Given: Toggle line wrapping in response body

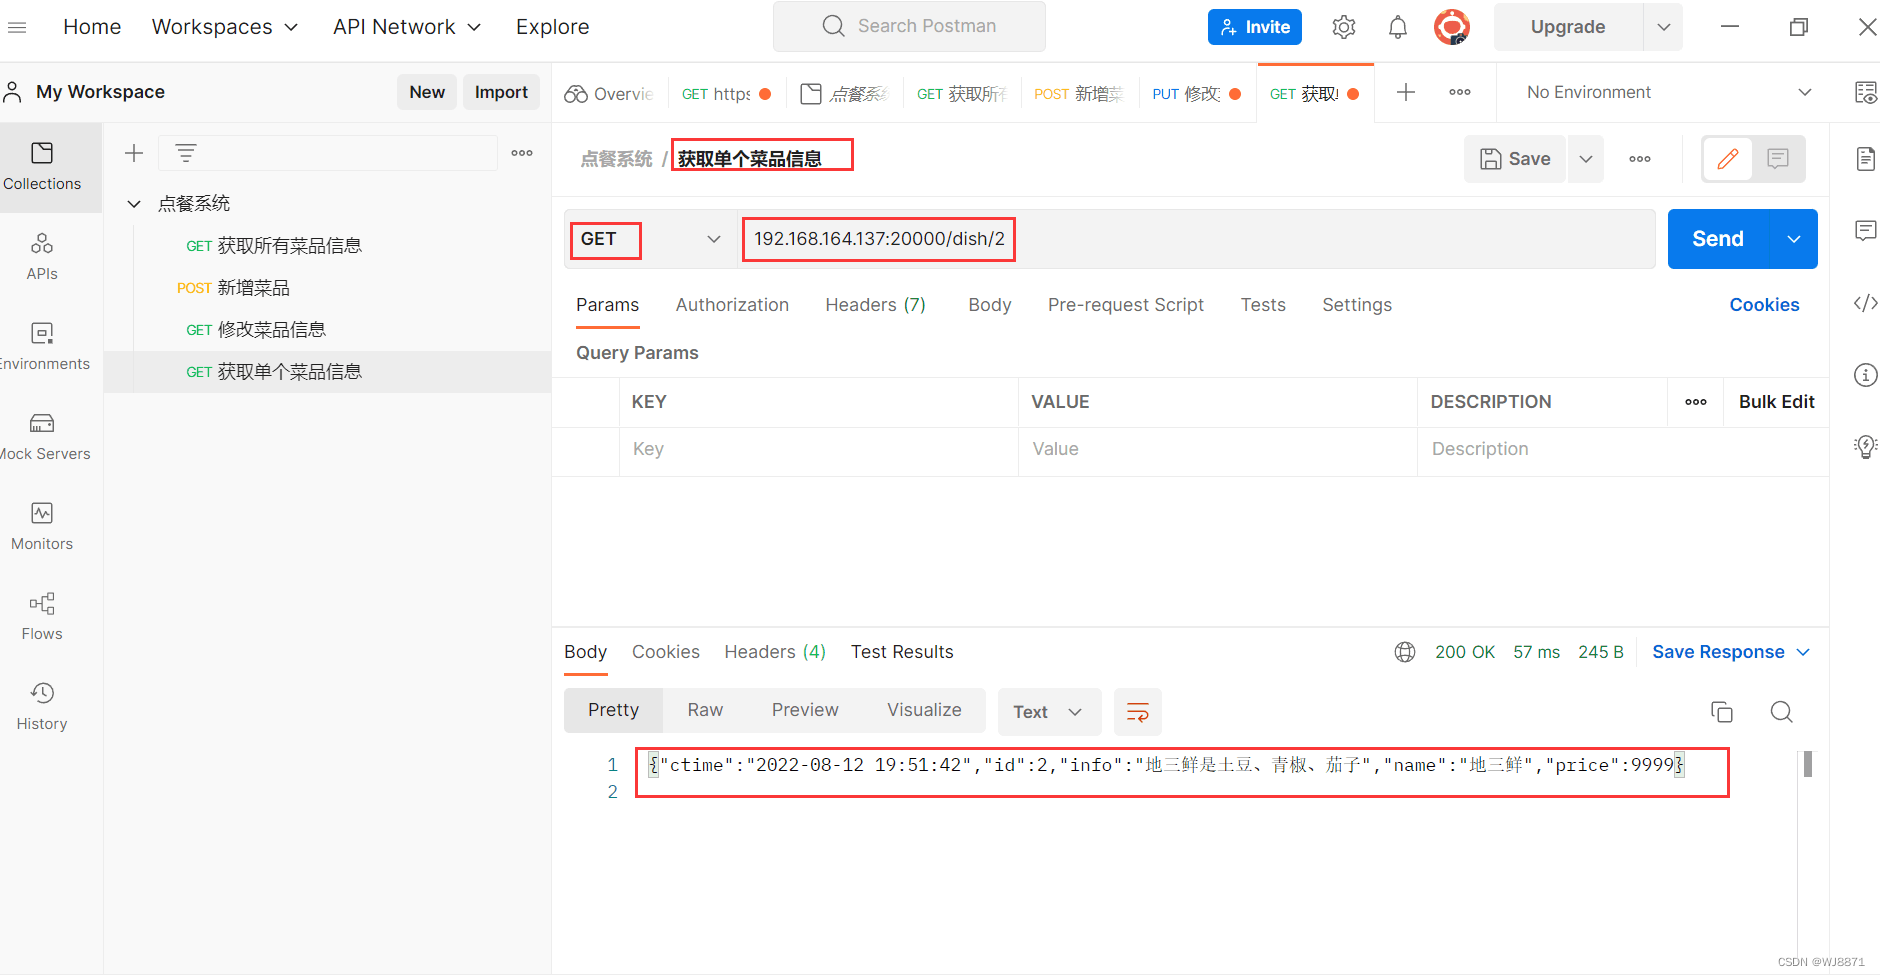Looking at the screenshot, I should [1138, 711].
